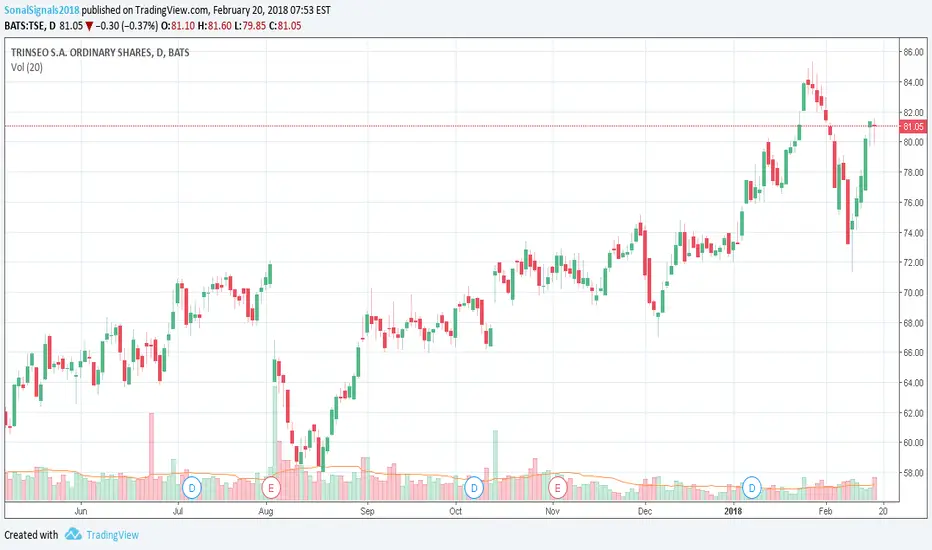
Task: Click the Nov label on time axis
Action: click(553, 511)
